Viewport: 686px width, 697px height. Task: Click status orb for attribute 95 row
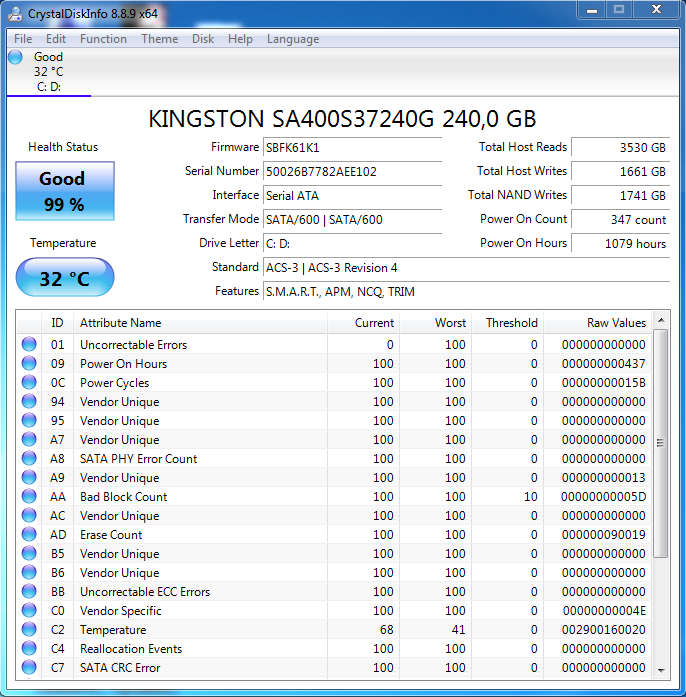(x=29, y=421)
